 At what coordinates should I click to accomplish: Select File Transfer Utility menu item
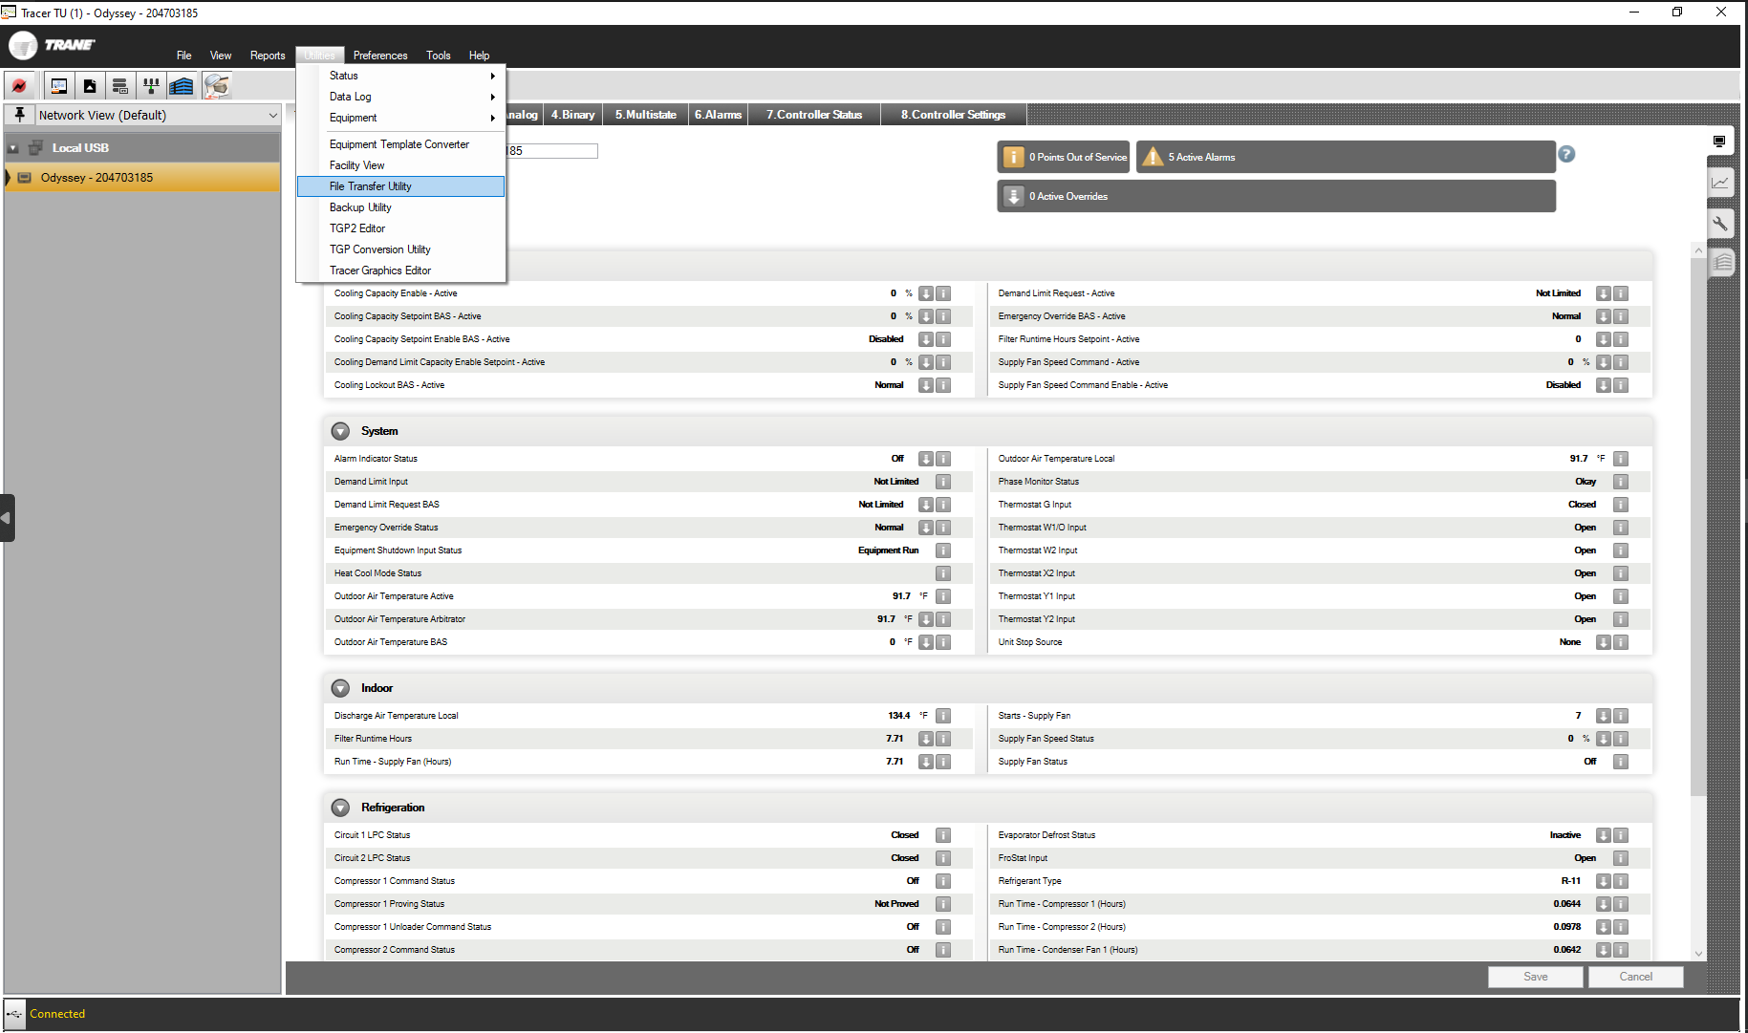tap(370, 186)
